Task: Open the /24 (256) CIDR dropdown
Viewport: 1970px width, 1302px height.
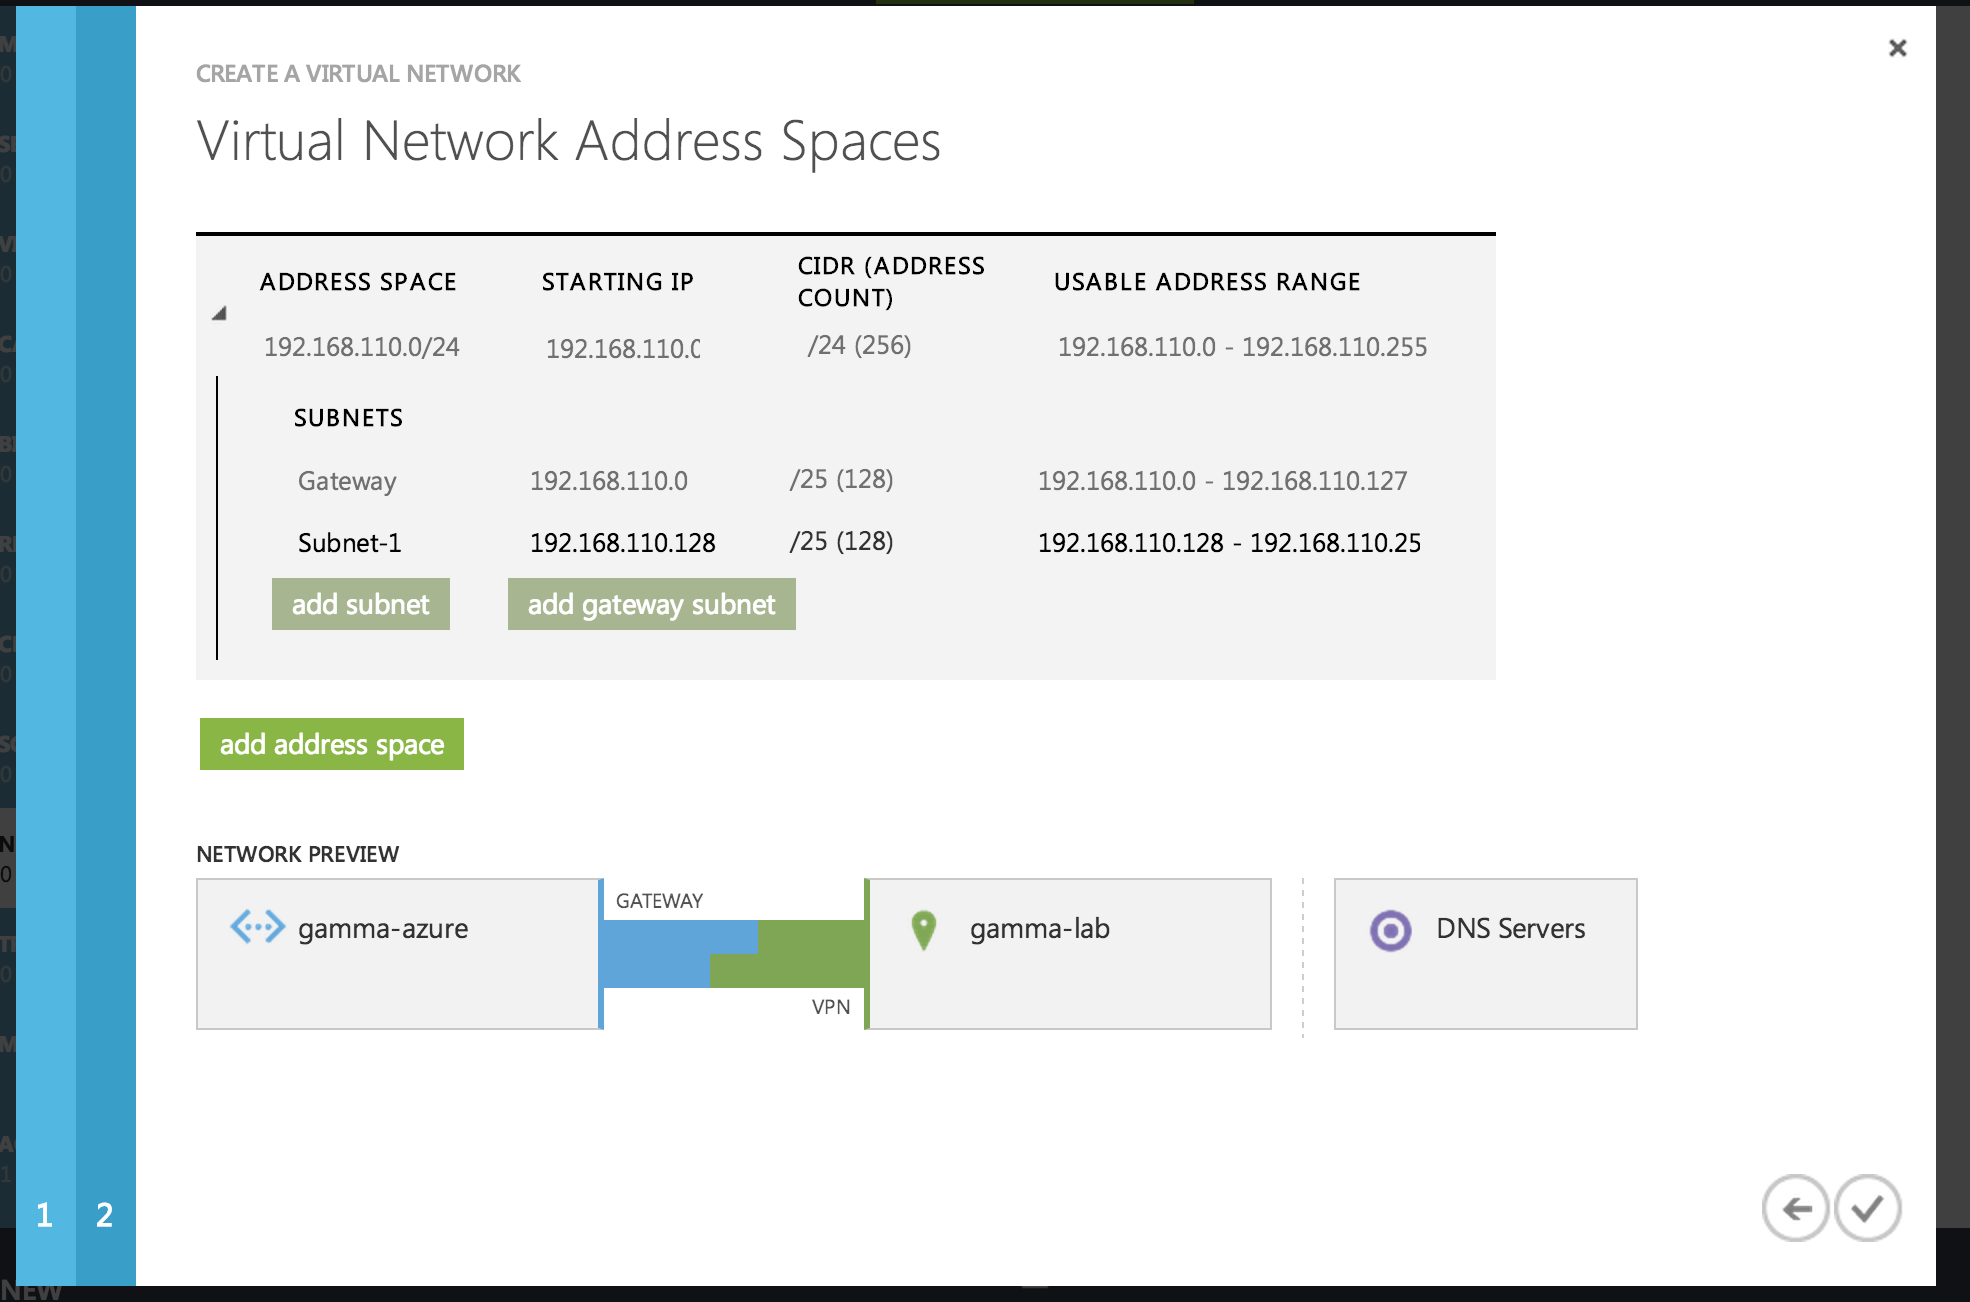Action: click(x=859, y=346)
